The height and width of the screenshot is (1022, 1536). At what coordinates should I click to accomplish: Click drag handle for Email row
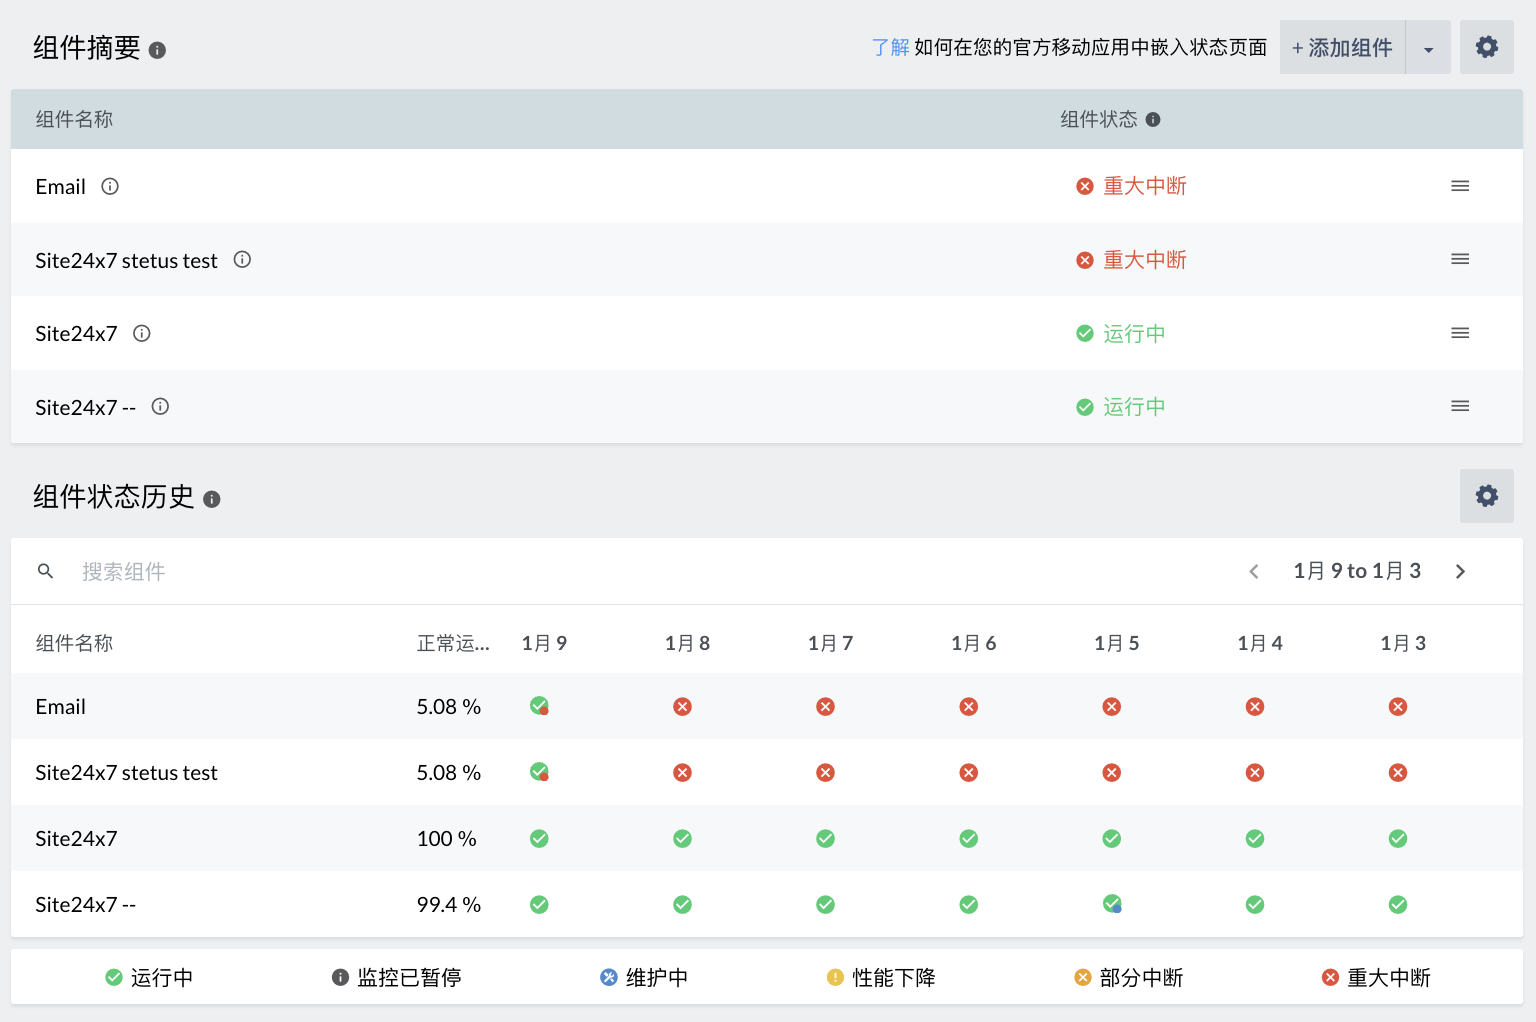click(1460, 186)
